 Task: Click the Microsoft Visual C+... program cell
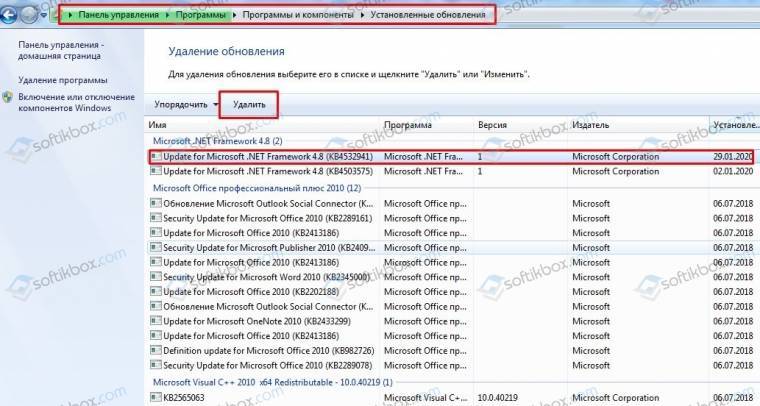425,398
